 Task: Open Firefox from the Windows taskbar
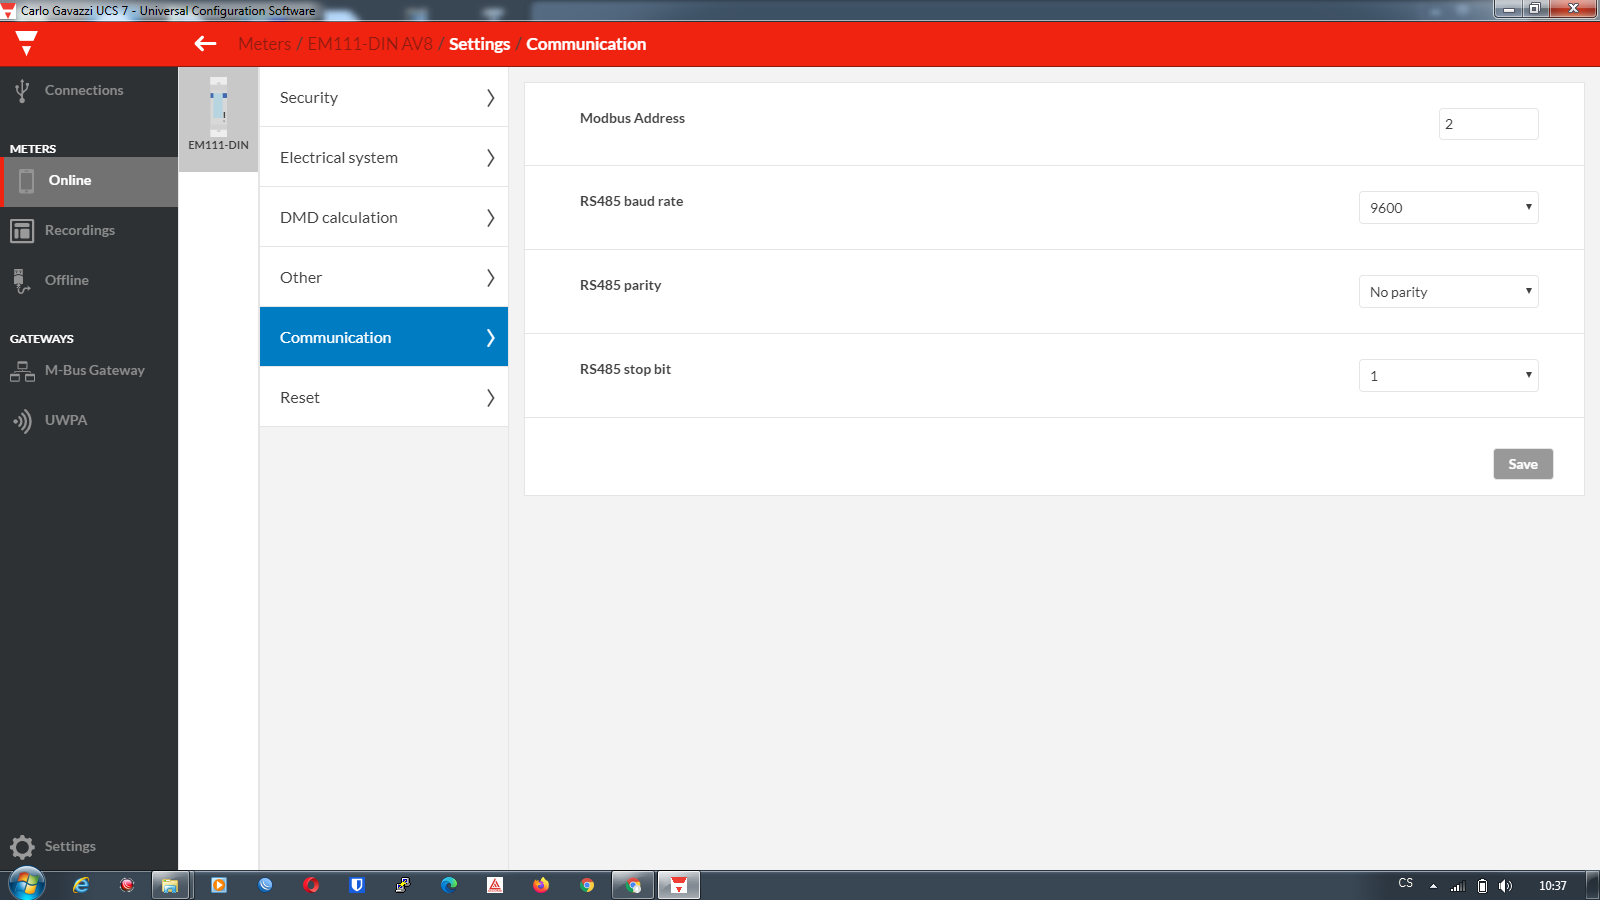[541, 885]
